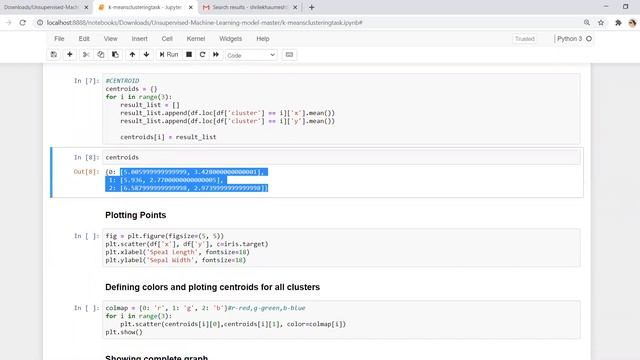Open the Help menu
The width and height of the screenshot is (640, 360).
pos(263,39)
